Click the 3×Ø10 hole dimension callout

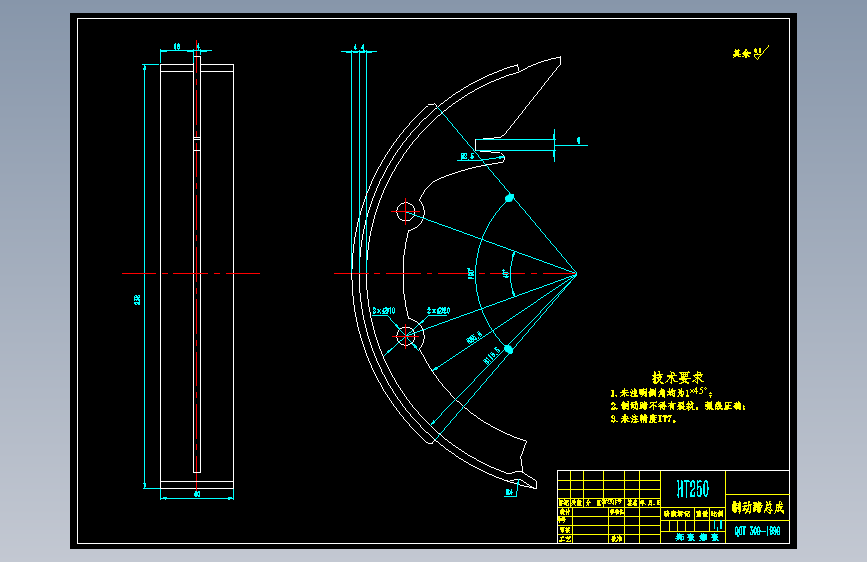tap(384, 311)
